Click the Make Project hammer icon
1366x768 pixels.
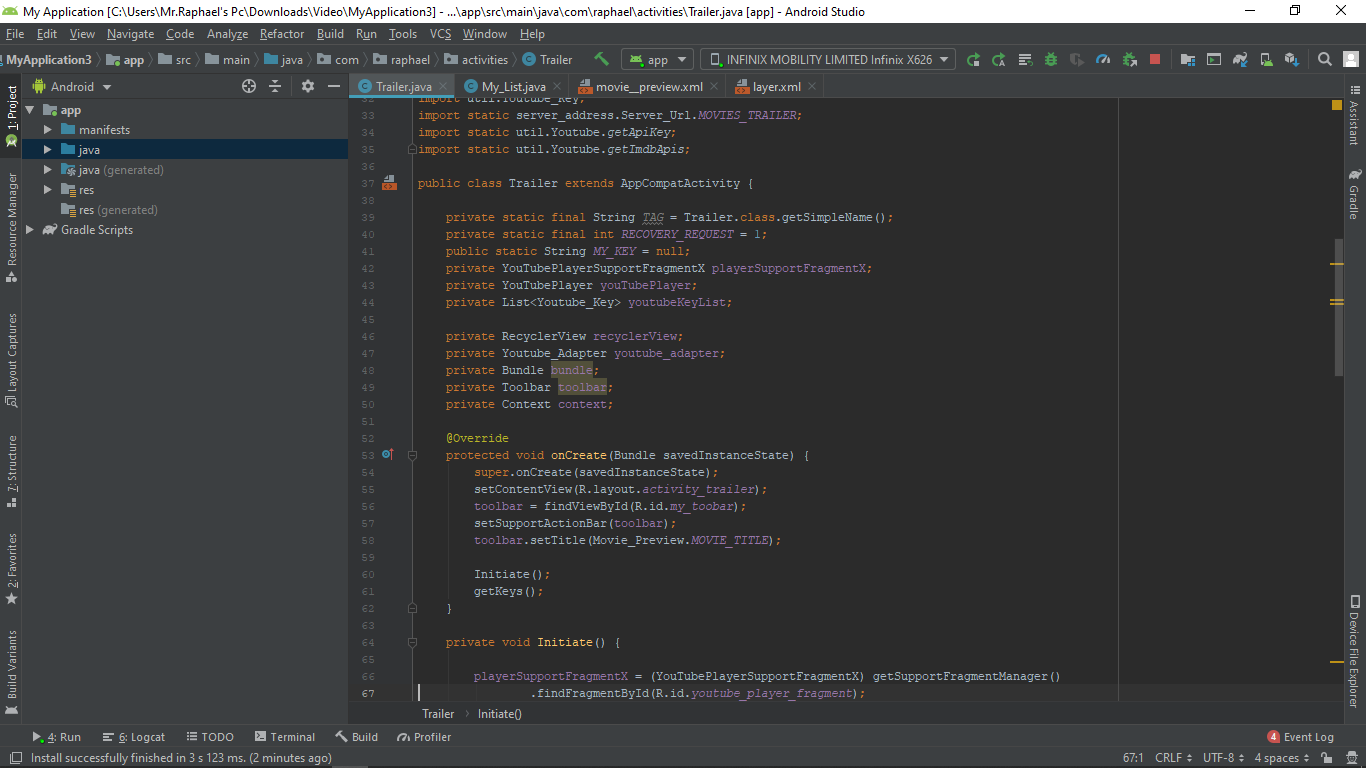click(x=601, y=60)
